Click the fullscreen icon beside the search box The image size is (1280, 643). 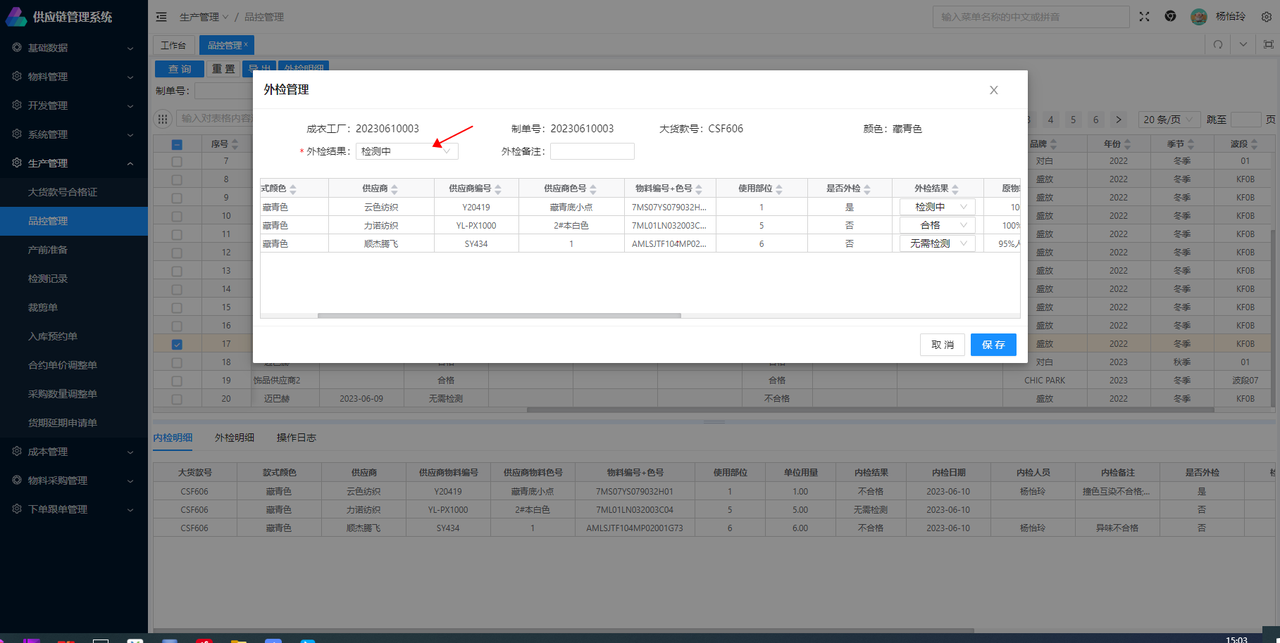pyautogui.click(x=1145, y=17)
